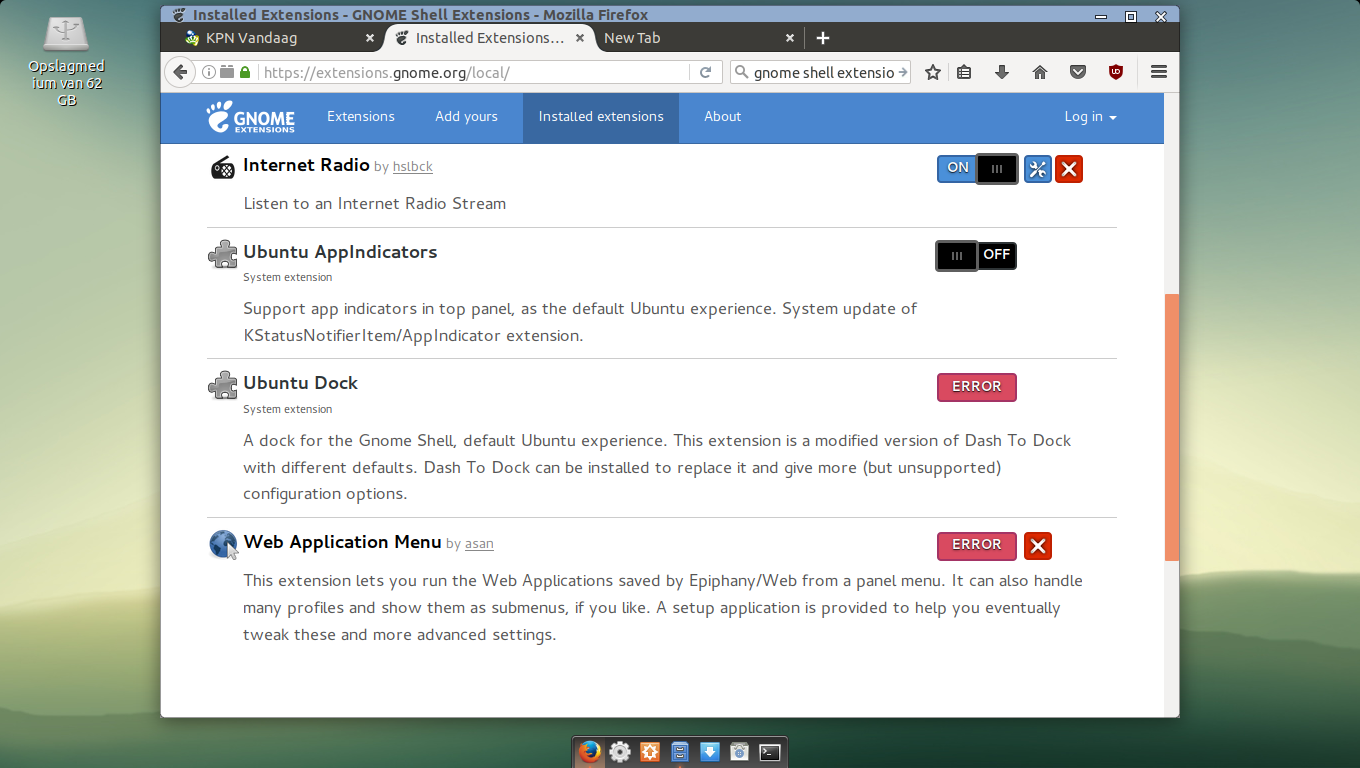
Task: Open the Firefox hamburger menu
Action: click(x=1159, y=72)
